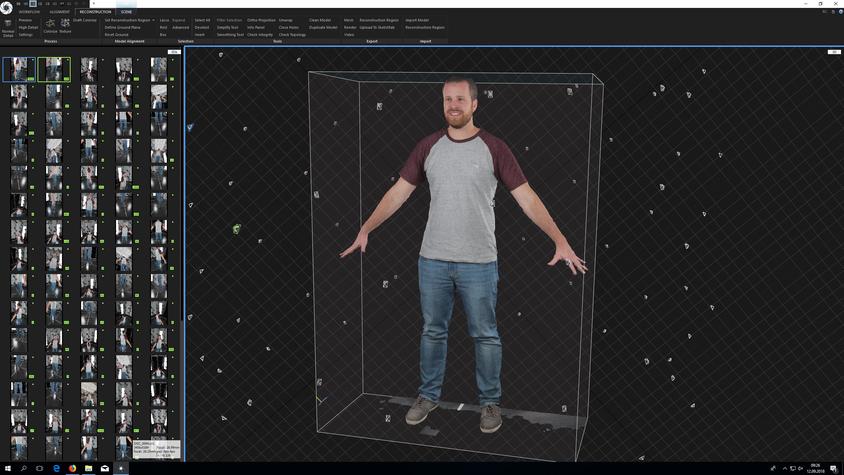This screenshot has width=844, height=475.
Task: Open Set Reconstruction Region dropdown
Action: click(x=128, y=20)
